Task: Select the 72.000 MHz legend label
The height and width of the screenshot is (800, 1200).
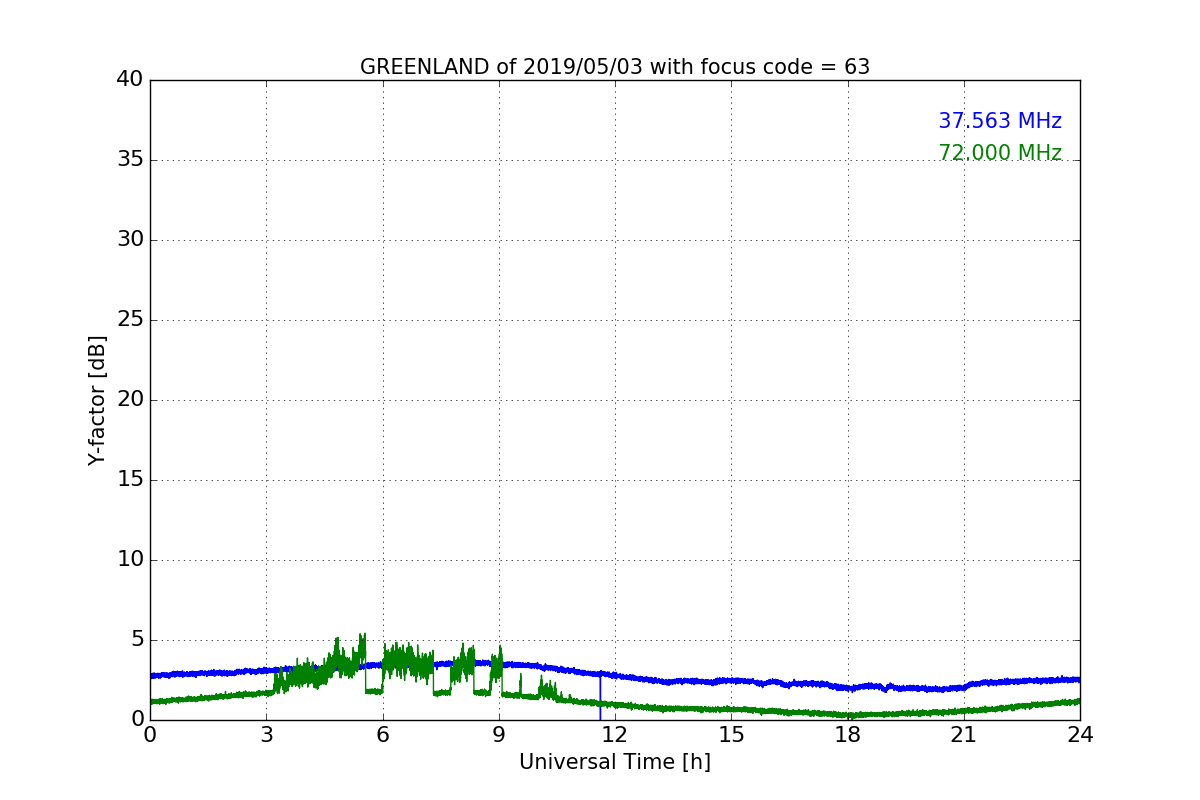Action: 1000,153
